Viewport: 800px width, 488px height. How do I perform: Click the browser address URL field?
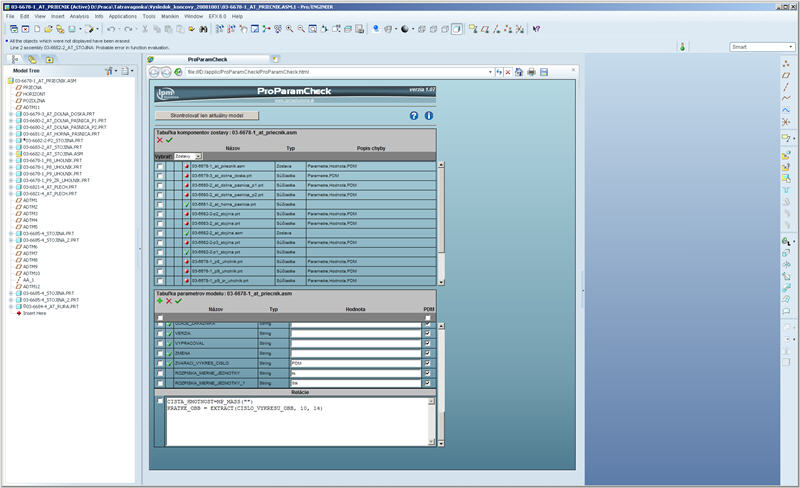336,72
